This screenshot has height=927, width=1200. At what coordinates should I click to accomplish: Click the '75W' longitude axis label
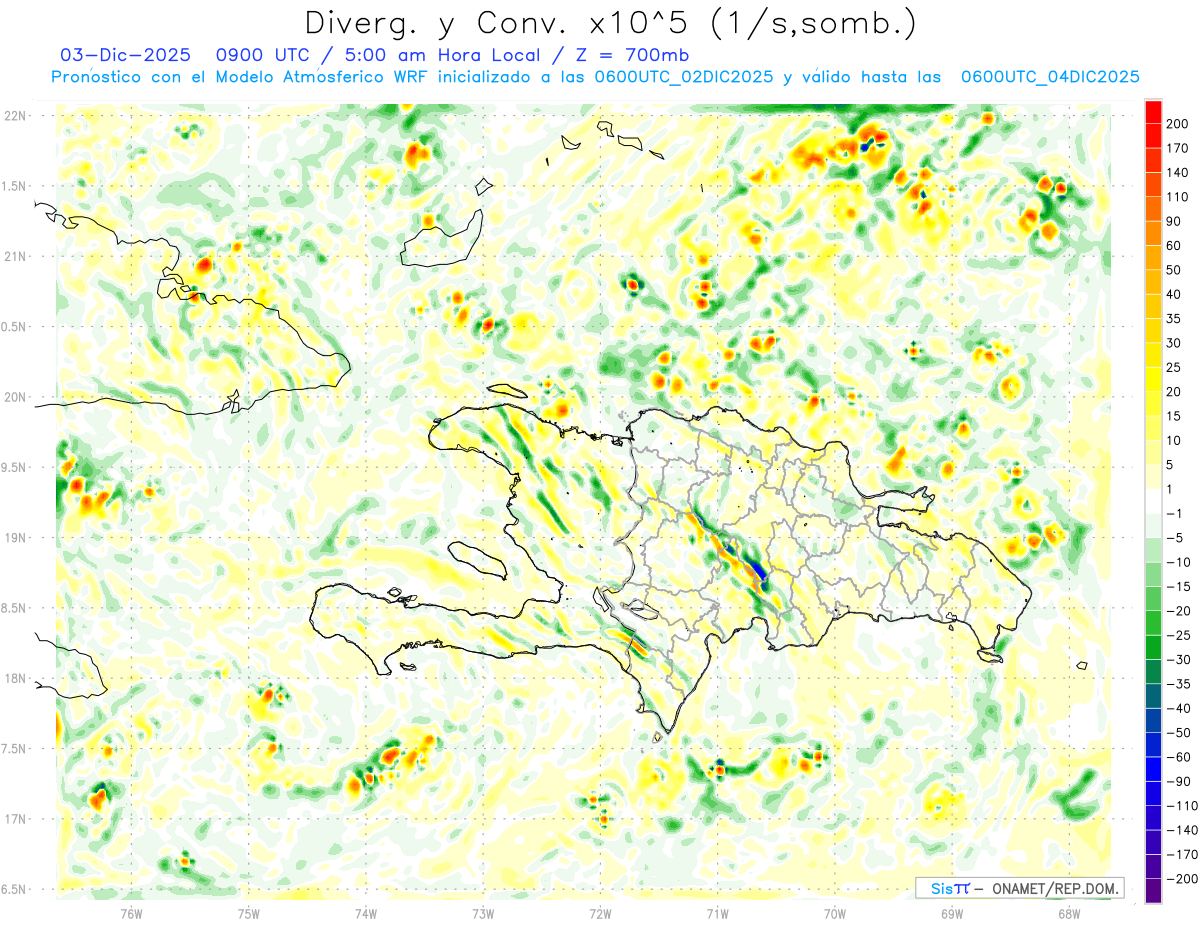(248, 913)
